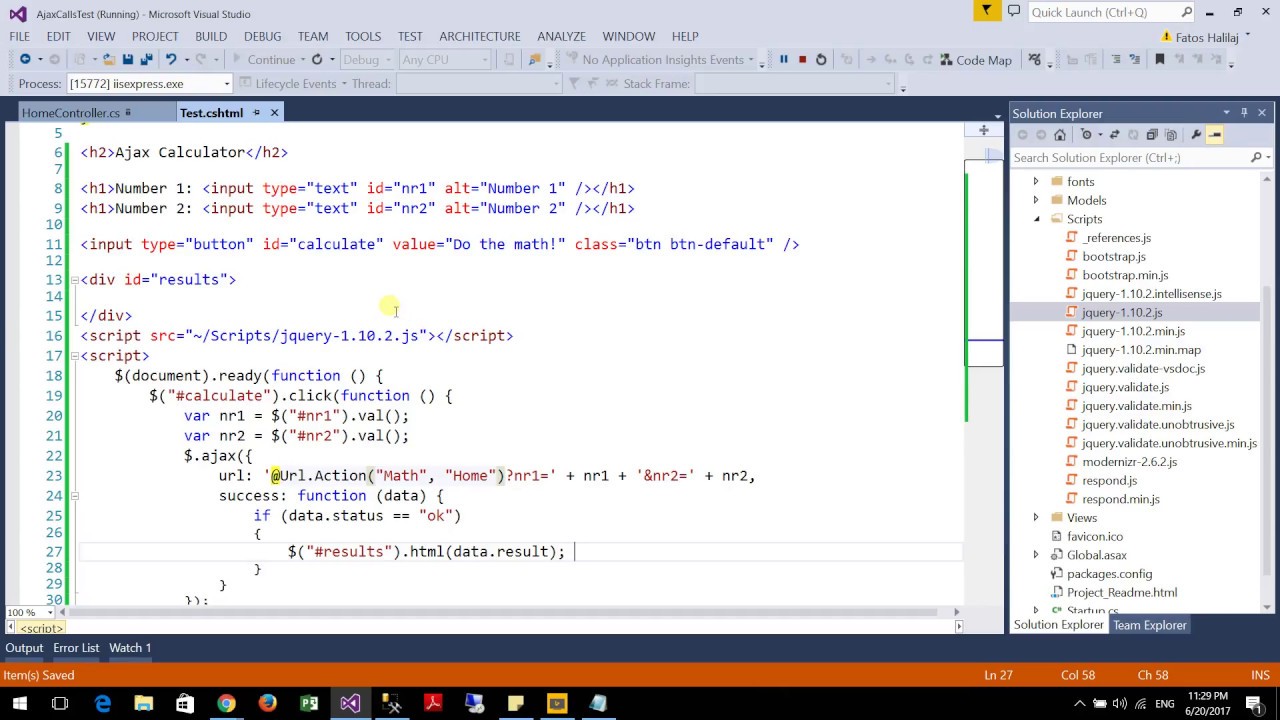The height and width of the screenshot is (720, 1280).
Task: Collapse the Scripts folder
Action: (1036, 219)
